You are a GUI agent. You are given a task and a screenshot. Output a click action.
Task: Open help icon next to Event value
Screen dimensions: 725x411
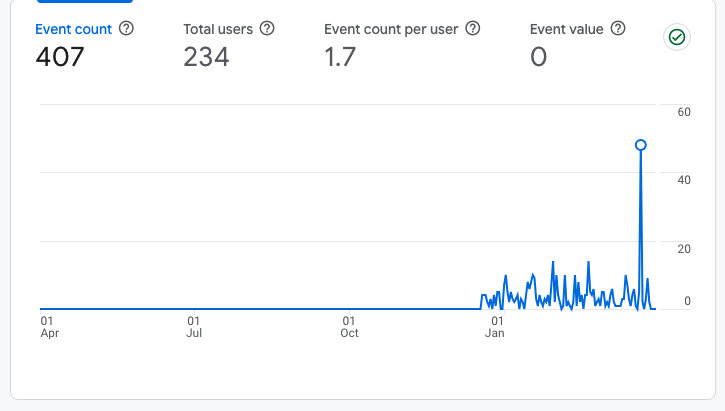618,29
